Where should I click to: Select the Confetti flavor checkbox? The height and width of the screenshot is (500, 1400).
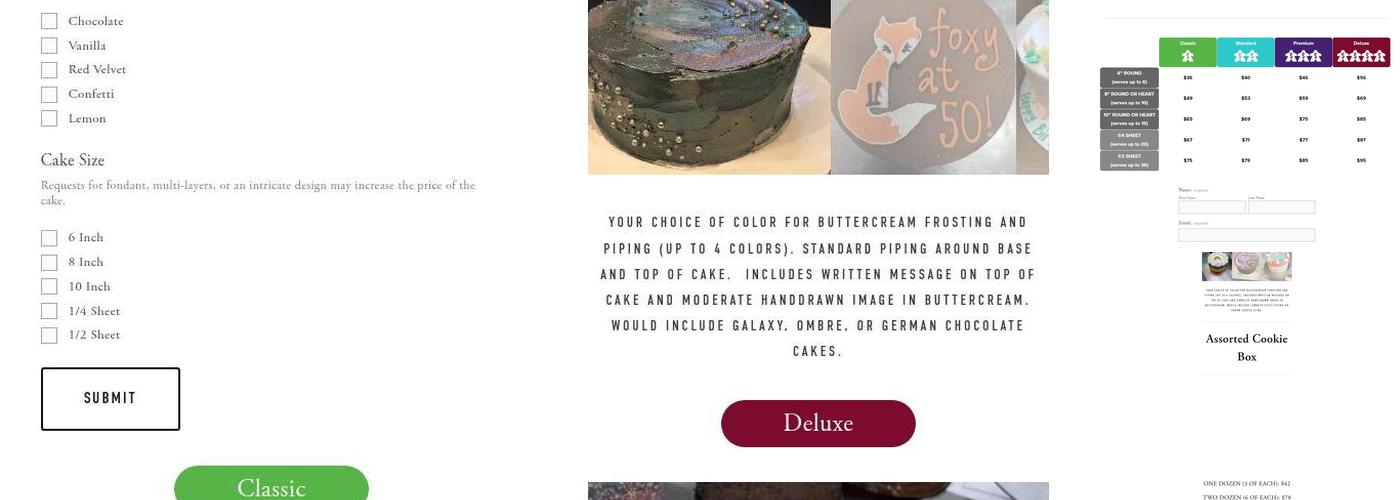[49, 94]
